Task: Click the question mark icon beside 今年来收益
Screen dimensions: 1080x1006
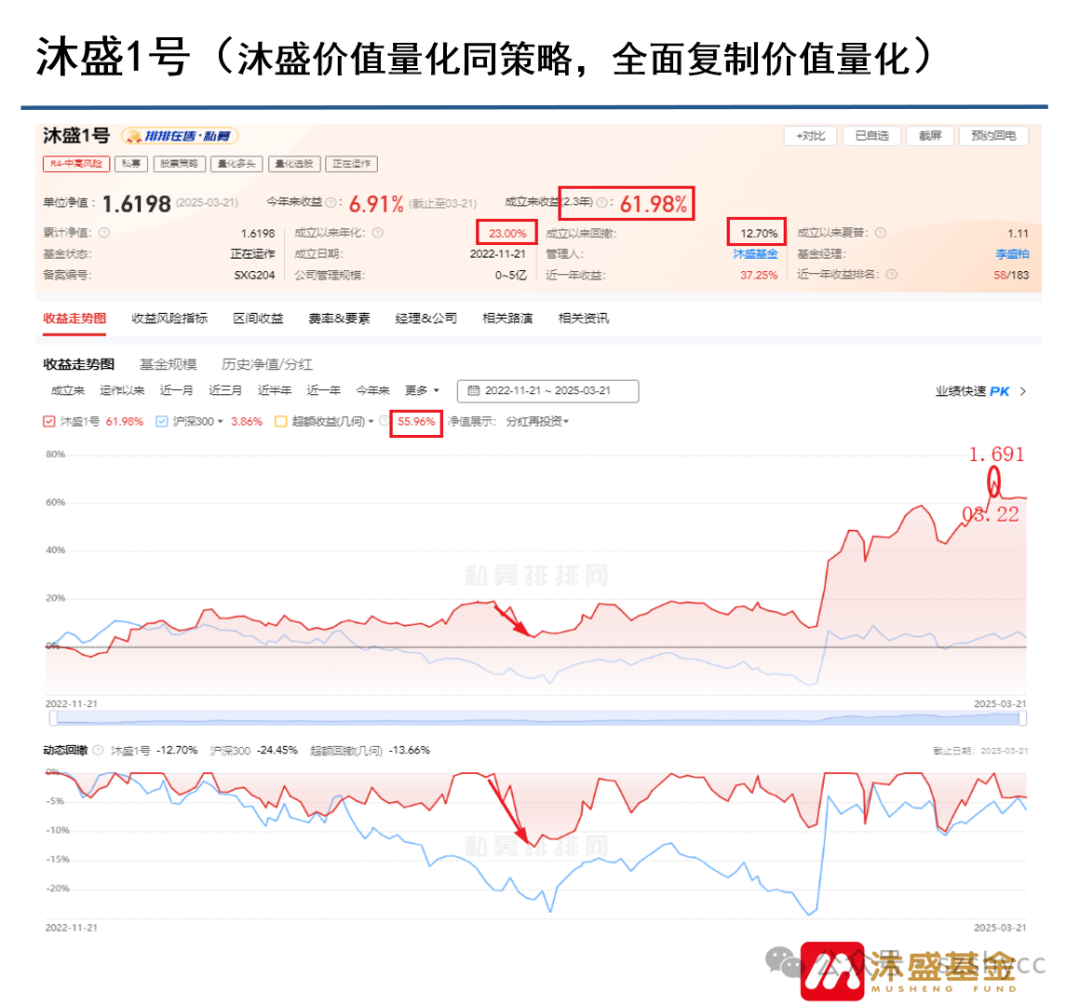Action: pos(330,204)
